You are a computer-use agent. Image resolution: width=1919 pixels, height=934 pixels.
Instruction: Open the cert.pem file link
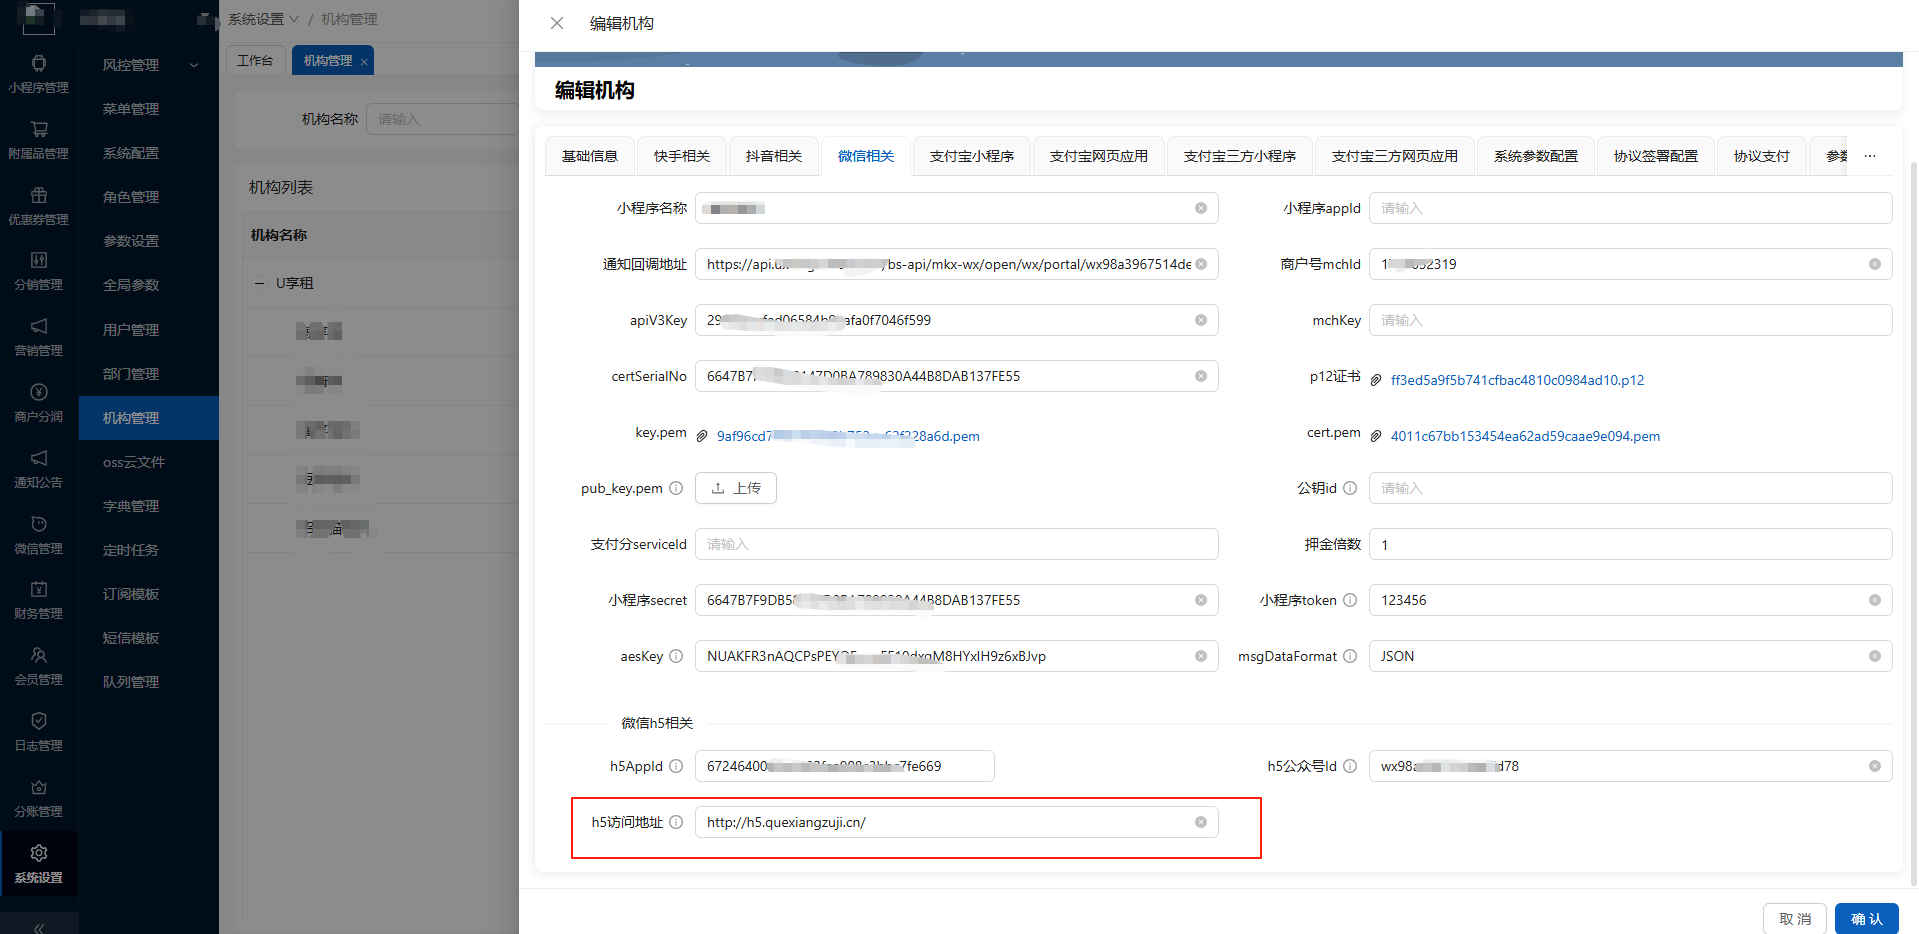tap(1525, 436)
